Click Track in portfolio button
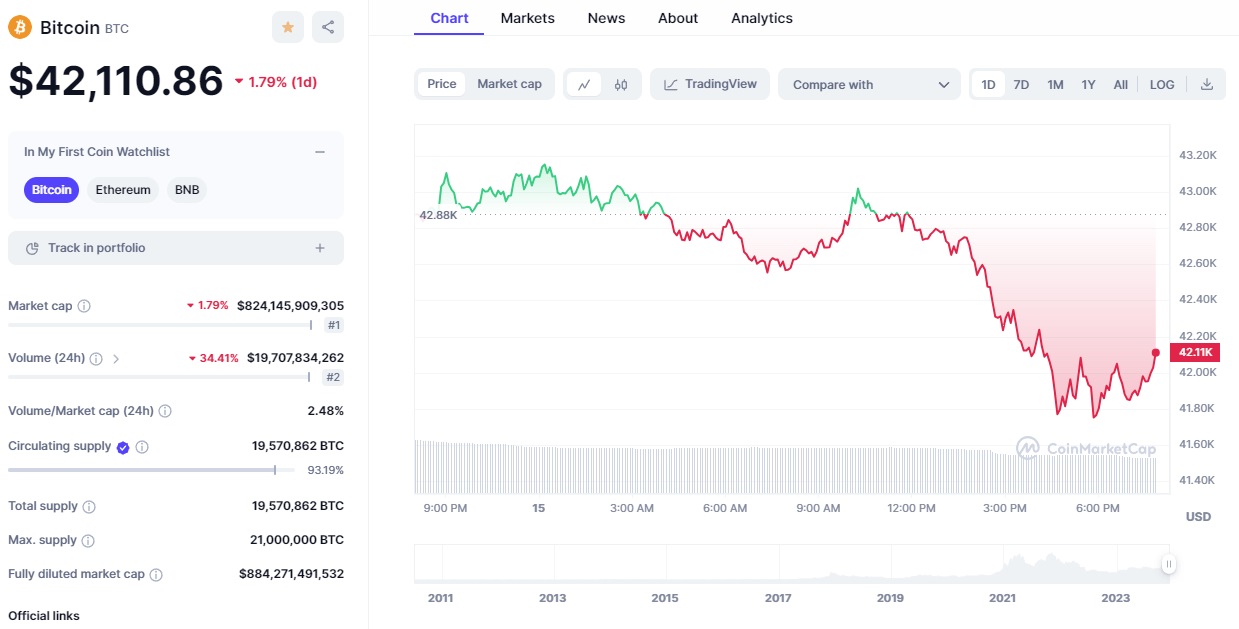 point(176,248)
